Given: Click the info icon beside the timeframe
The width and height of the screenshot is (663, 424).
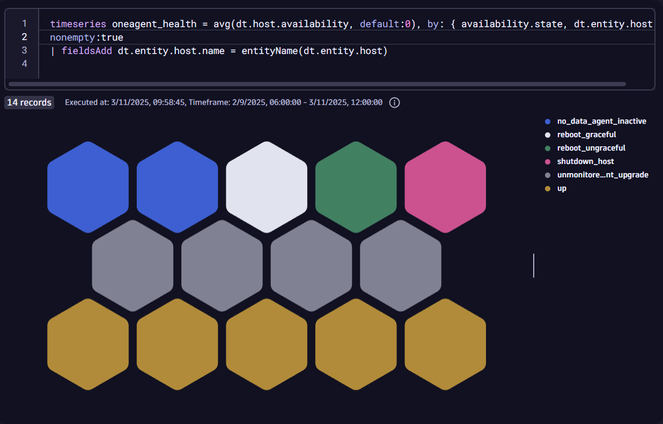Looking at the screenshot, I should 395,103.
